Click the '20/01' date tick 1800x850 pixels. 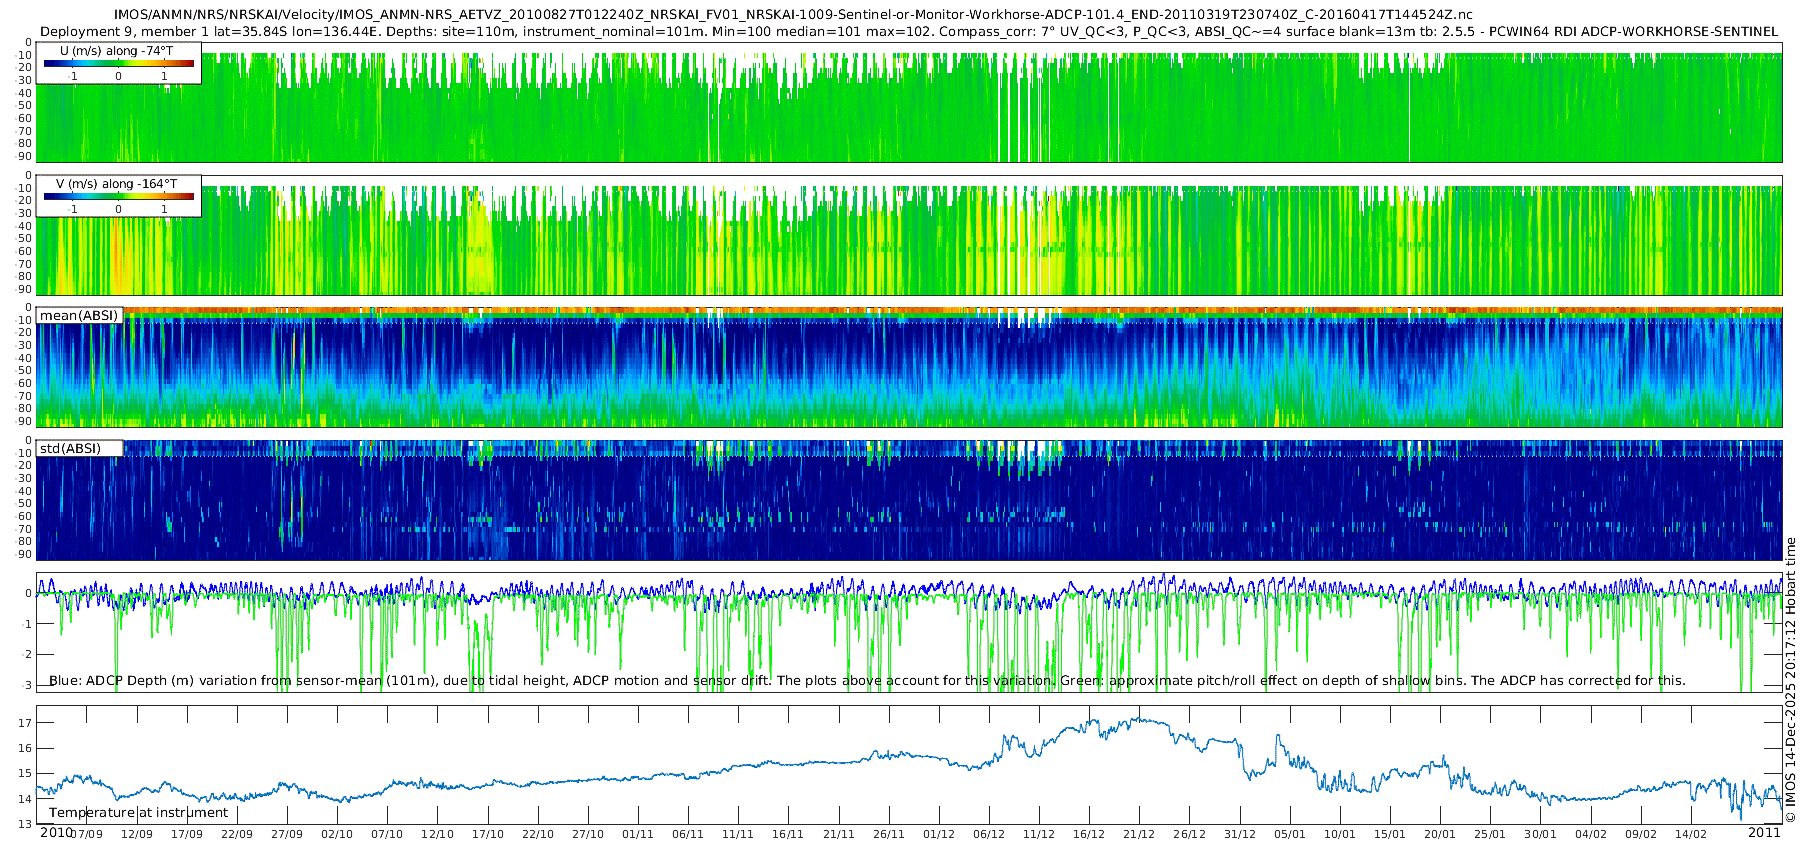point(1440,834)
